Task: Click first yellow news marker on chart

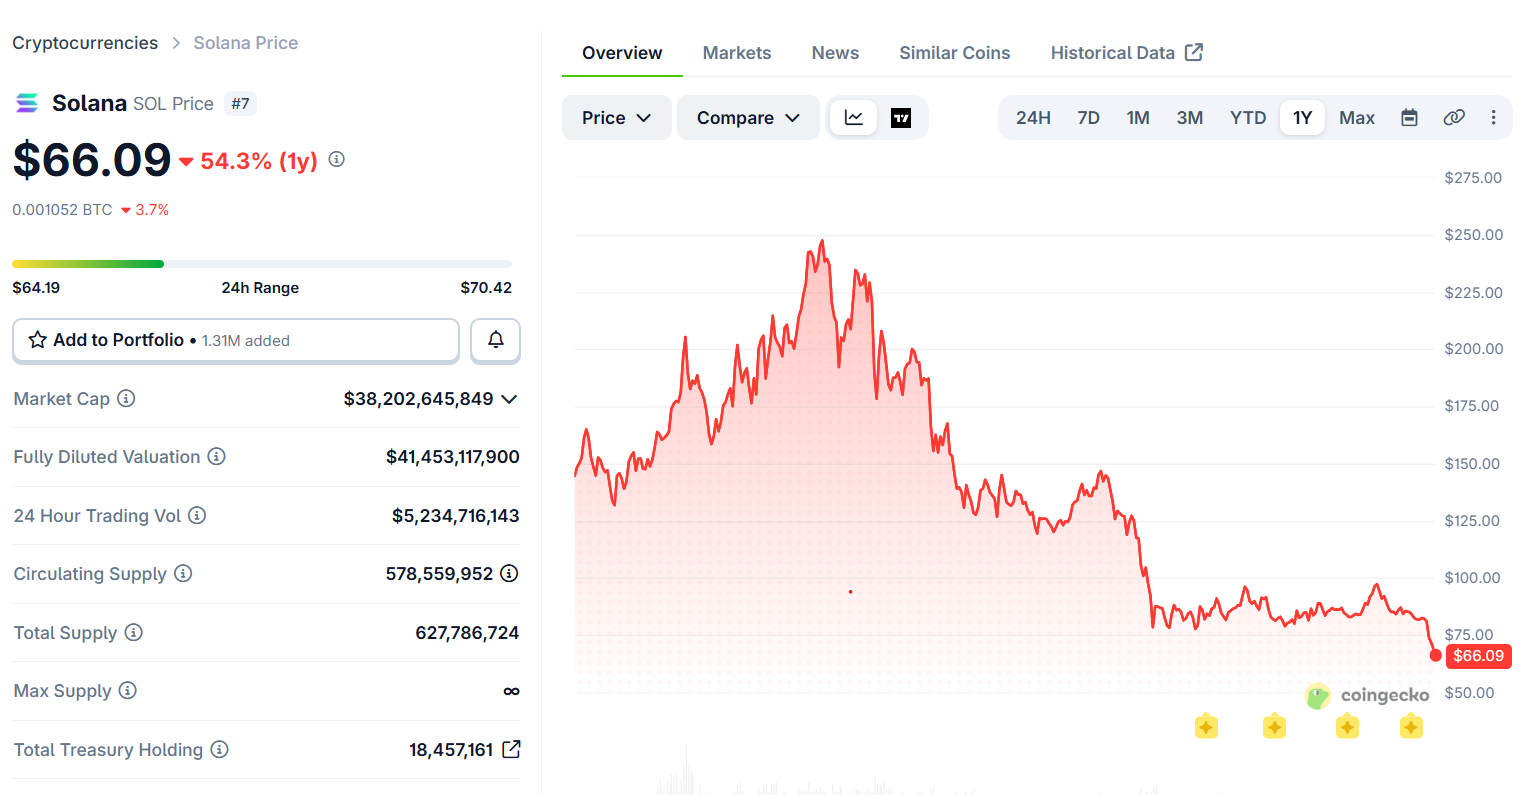Action: pyautogui.click(x=1206, y=727)
